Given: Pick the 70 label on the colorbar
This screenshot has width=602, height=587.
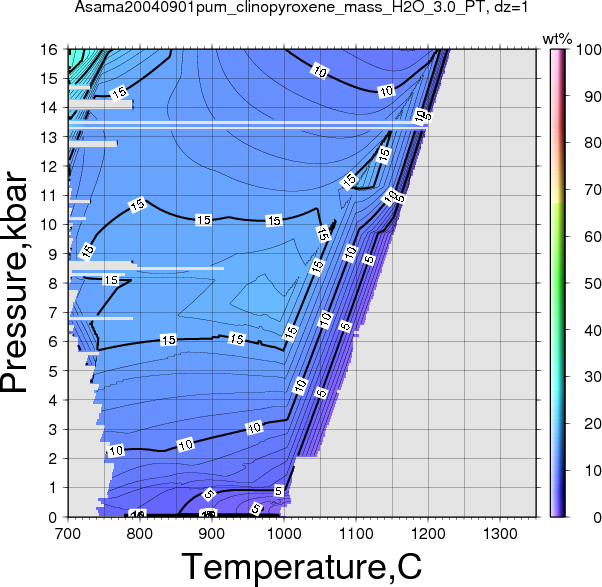Looking at the screenshot, I should [x=592, y=190].
